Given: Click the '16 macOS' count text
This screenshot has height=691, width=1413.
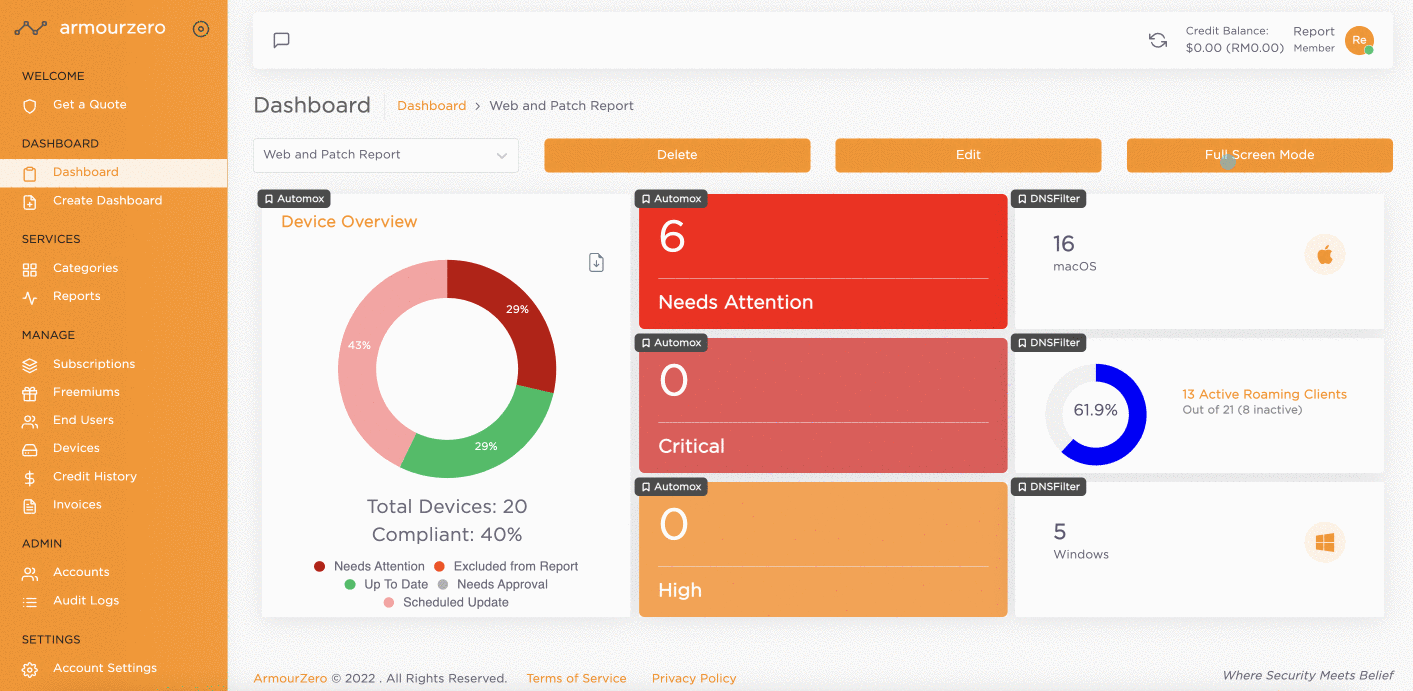Looking at the screenshot, I should (1075, 253).
